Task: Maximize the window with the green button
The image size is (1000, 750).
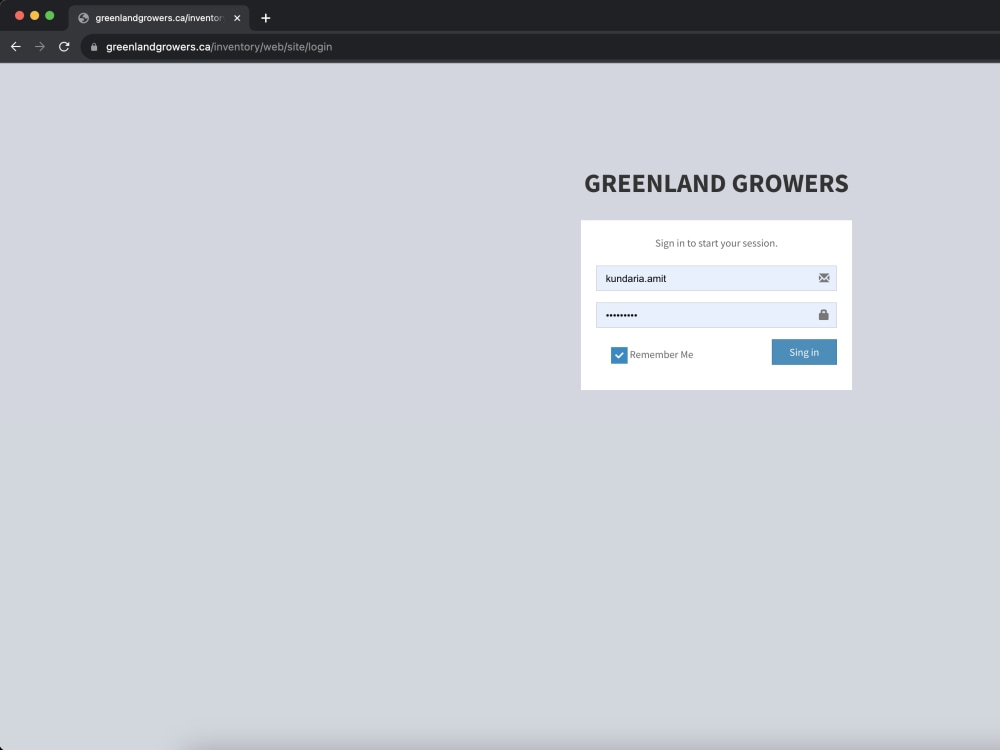Action: pos(50,15)
